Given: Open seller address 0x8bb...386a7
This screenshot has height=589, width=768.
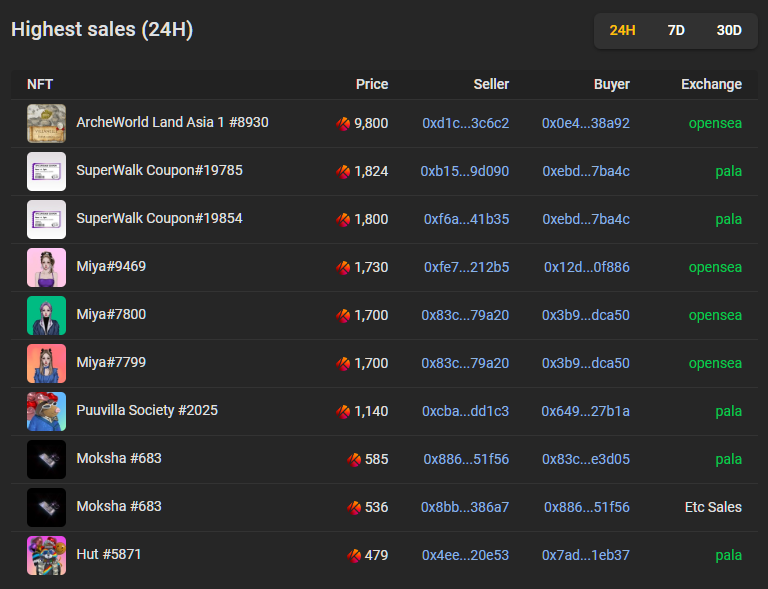Looking at the screenshot, I should pos(465,507).
